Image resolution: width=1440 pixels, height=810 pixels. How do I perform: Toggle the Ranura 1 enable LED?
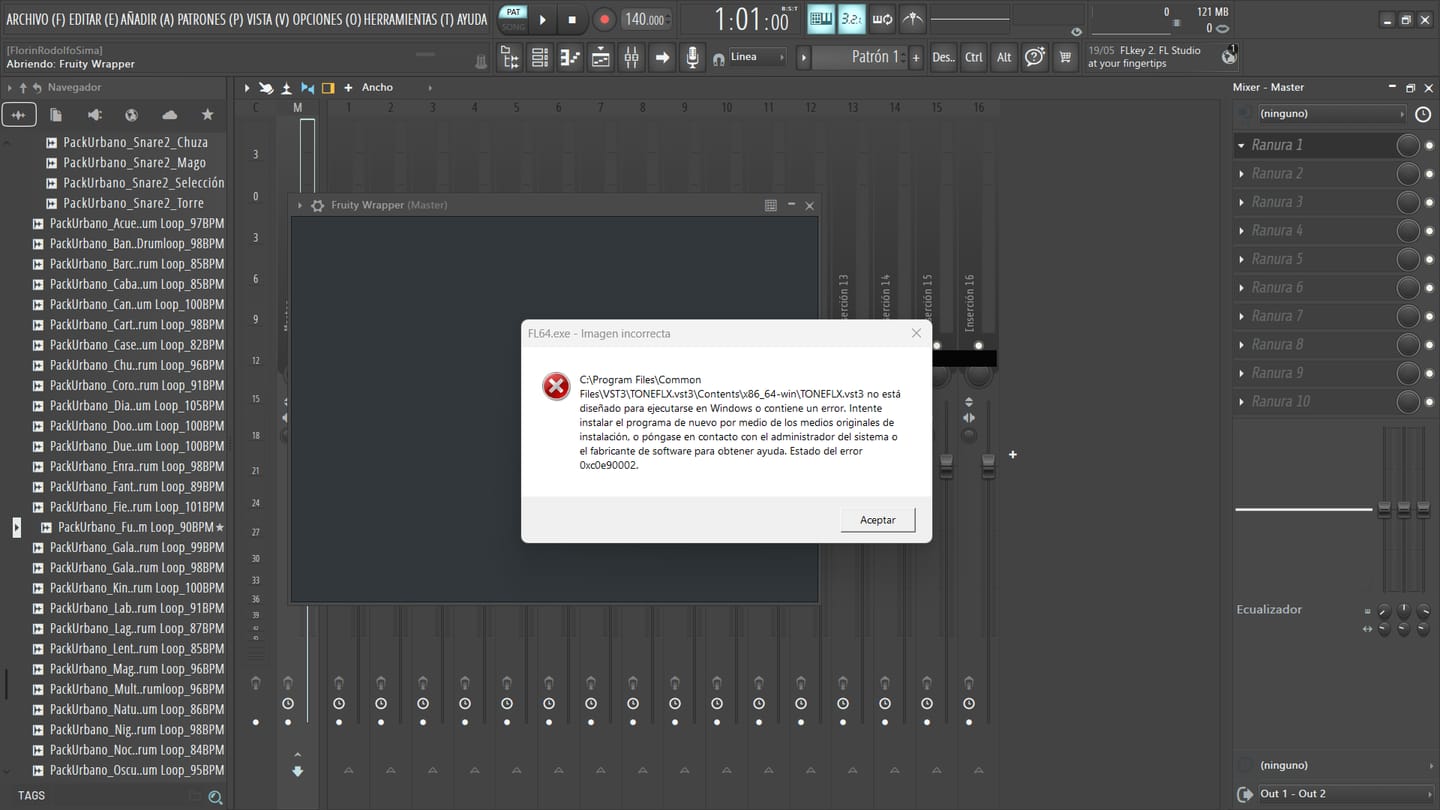coord(1429,146)
